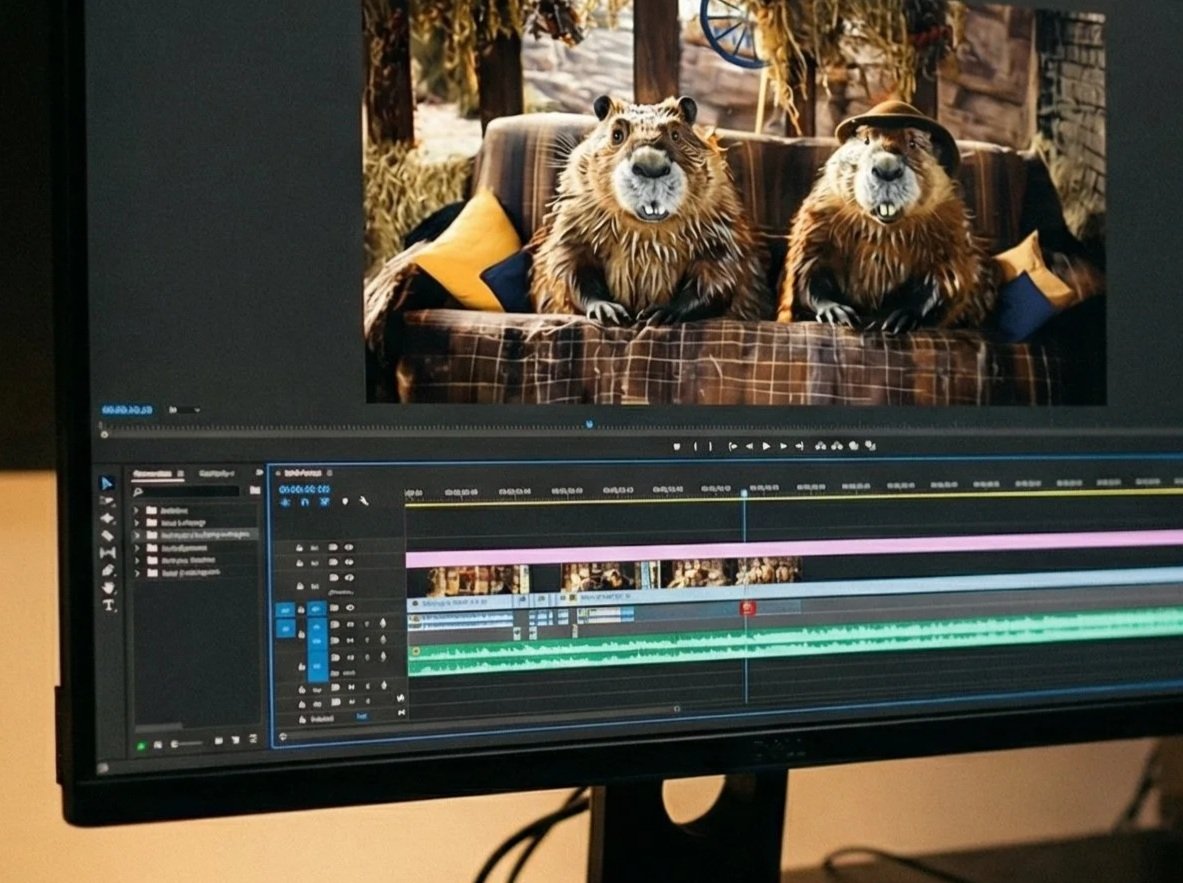Click the Go to Out point button
Screen dimensions: 1183x883
click(x=799, y=446)
